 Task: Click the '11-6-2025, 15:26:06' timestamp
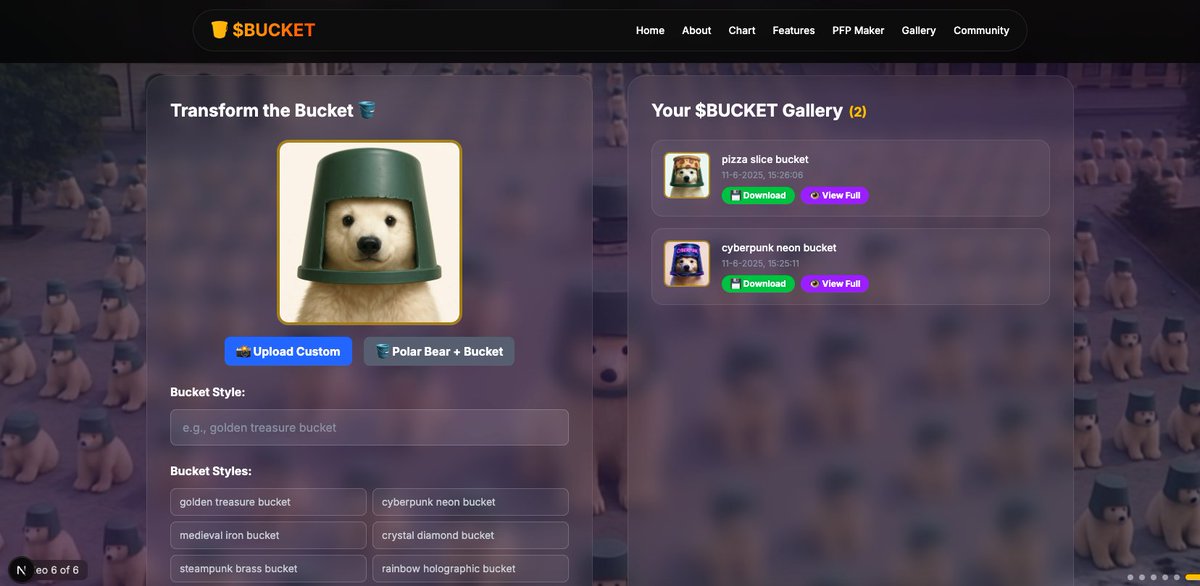coord(762,175)
